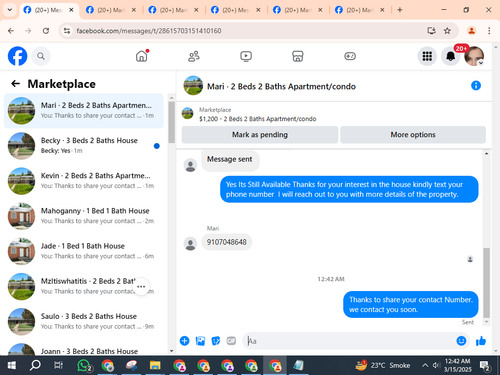Open the Mzitiswhatitis conversation

click(84, 286)
